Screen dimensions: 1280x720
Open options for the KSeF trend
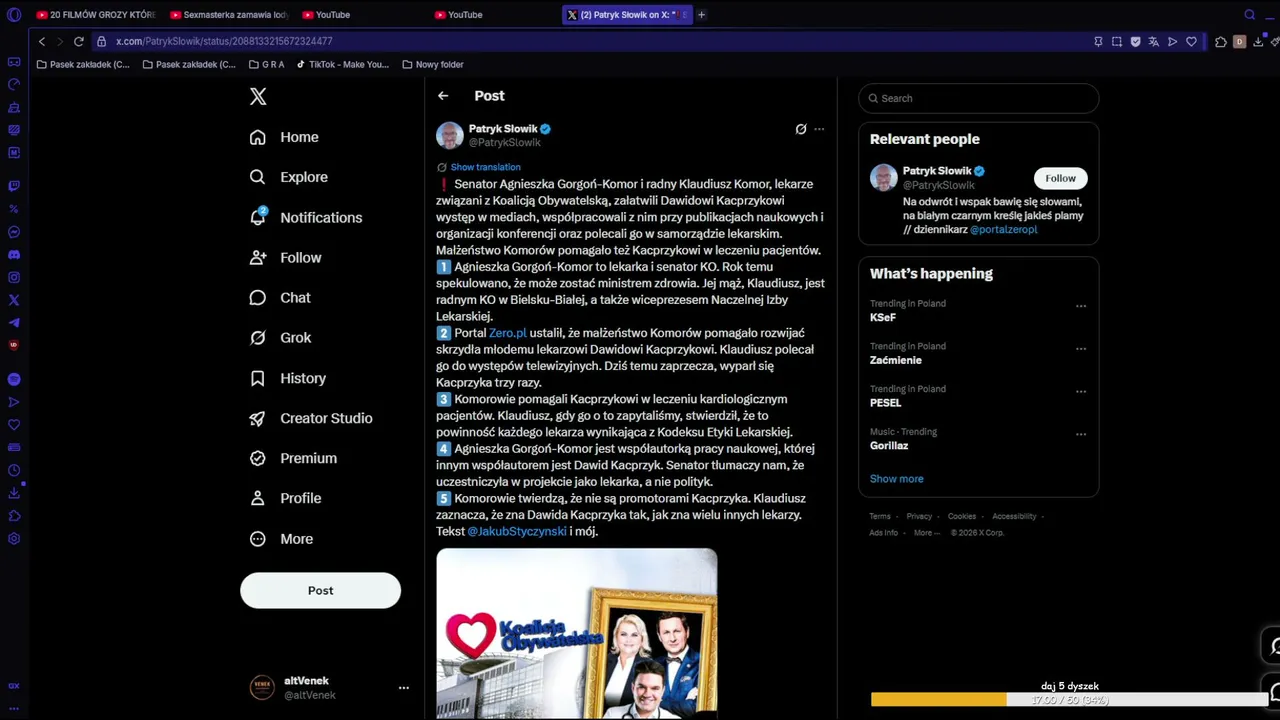[1081, 306]
